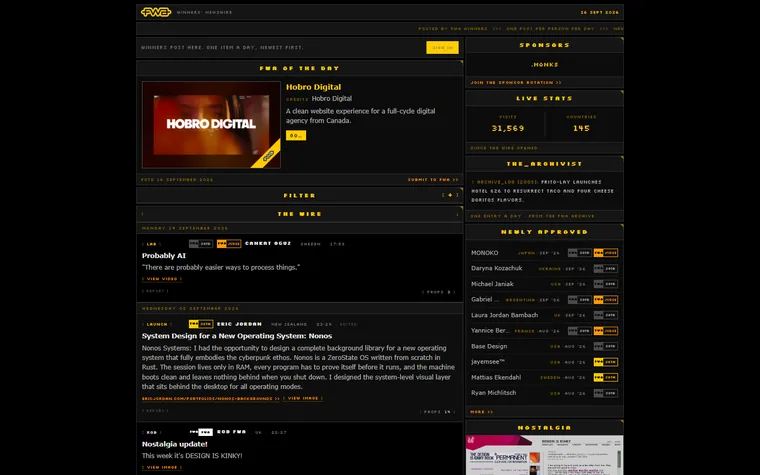Open Laura Jordan Bambach profile

pos(505,315)
